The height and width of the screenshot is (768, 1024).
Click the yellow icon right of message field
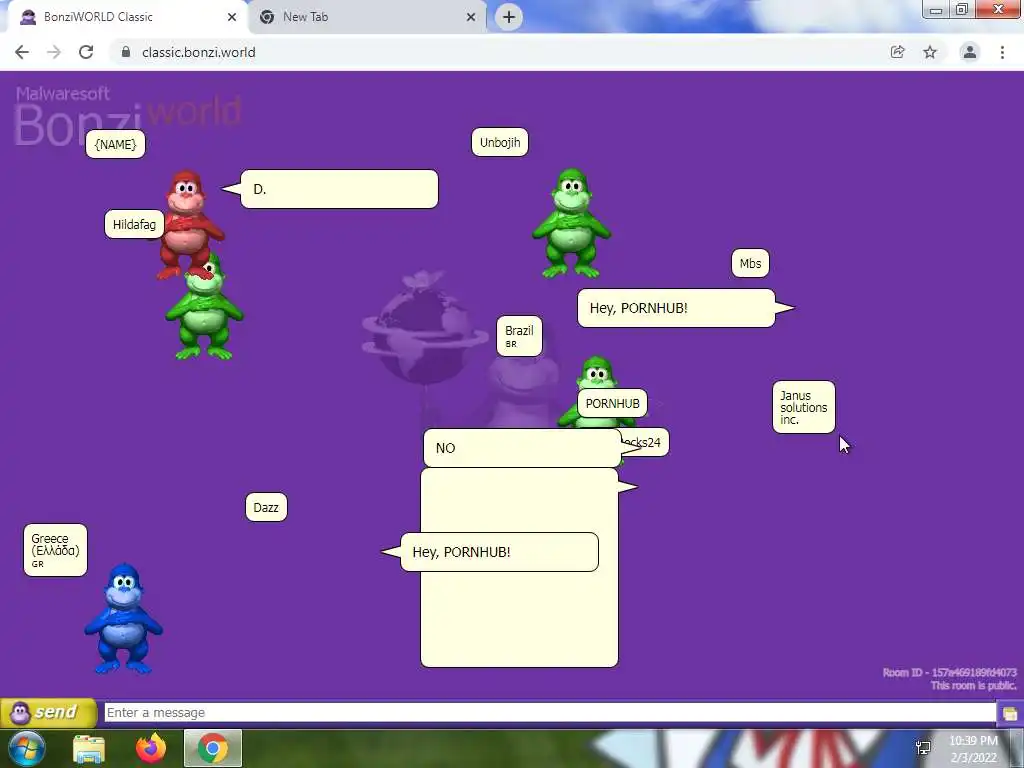(1010, 712)
